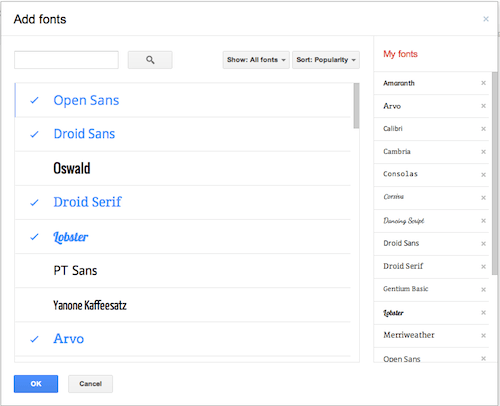The height and width of the screenshot is (406, 500).
Task: Remove Lobster from My fonts
Action: pos(483,313)
